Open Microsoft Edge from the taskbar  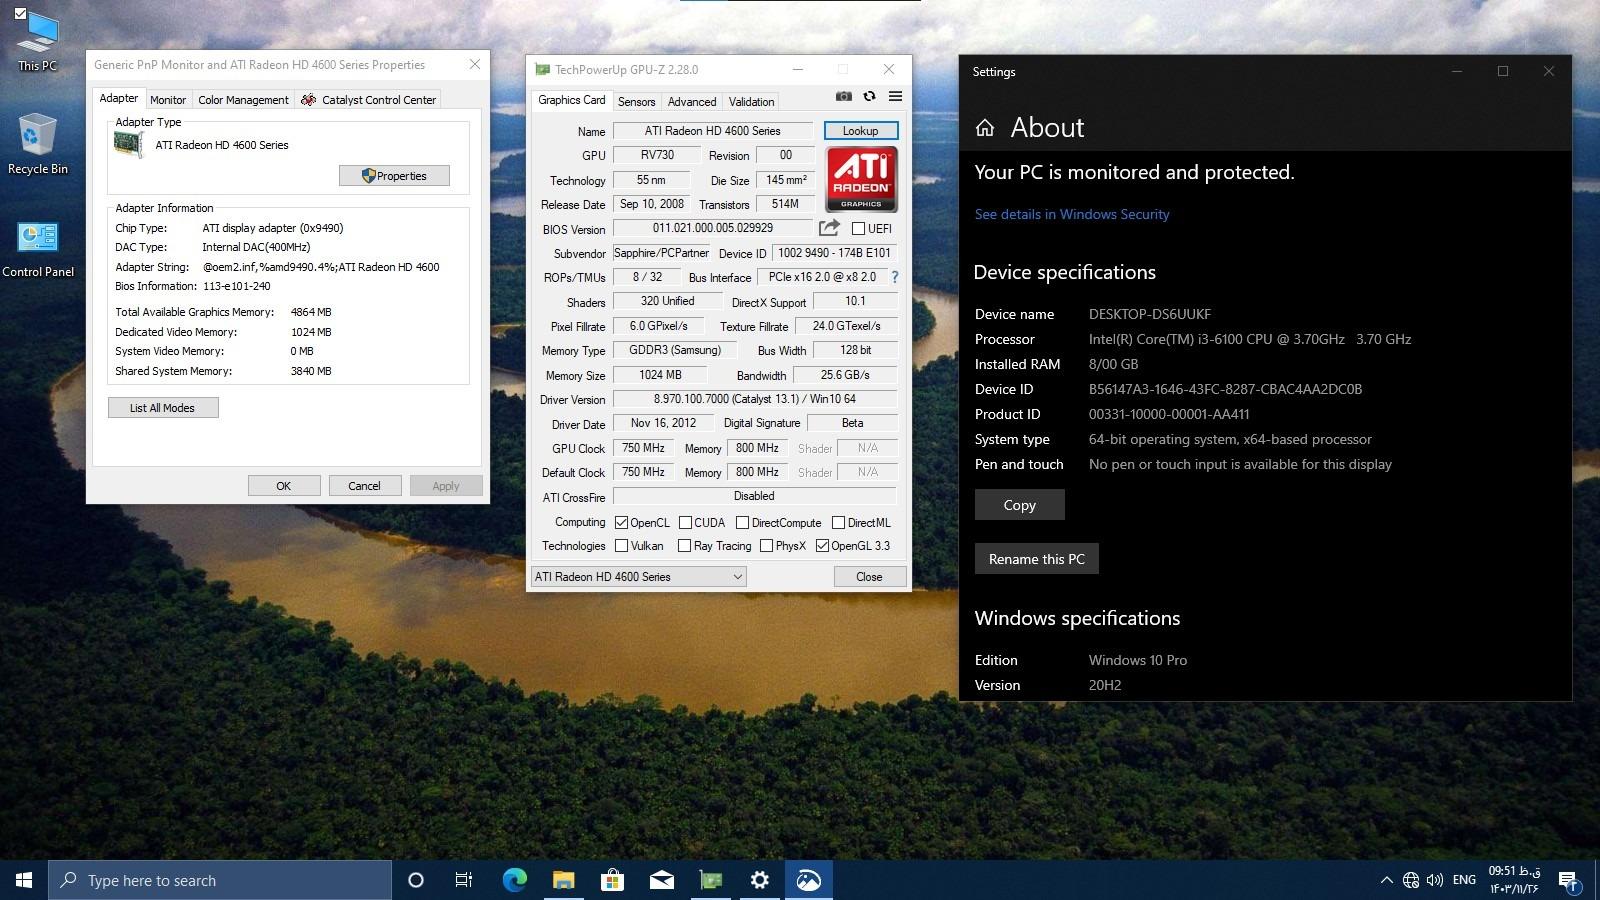click(514, 880)
